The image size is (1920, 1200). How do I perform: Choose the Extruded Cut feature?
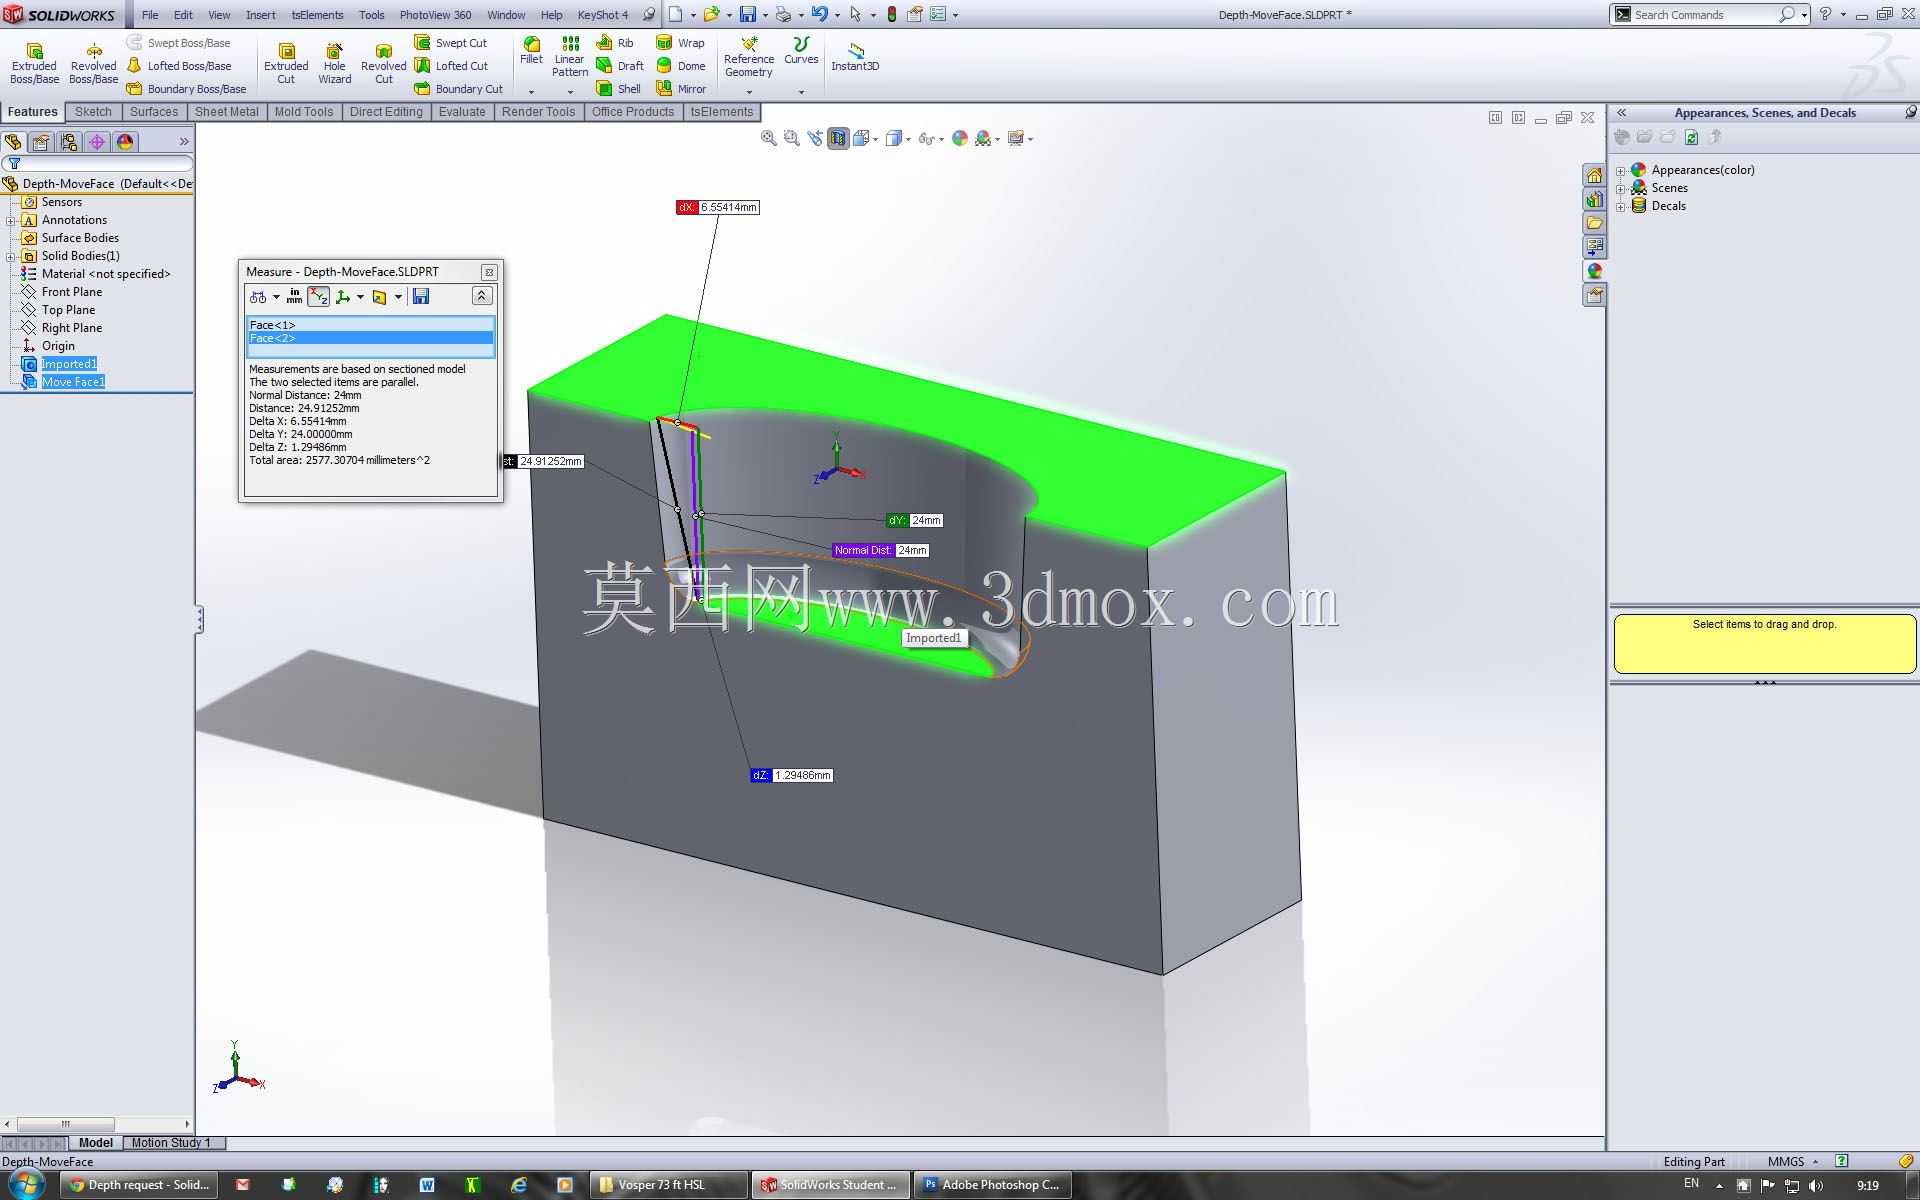(x=286, y=64)
